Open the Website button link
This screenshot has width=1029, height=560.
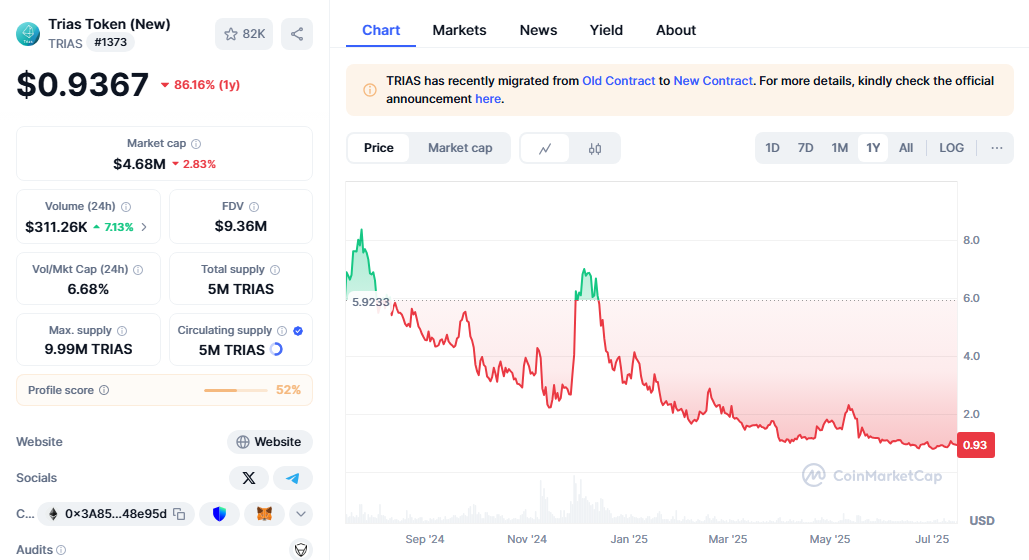point(269,442)
